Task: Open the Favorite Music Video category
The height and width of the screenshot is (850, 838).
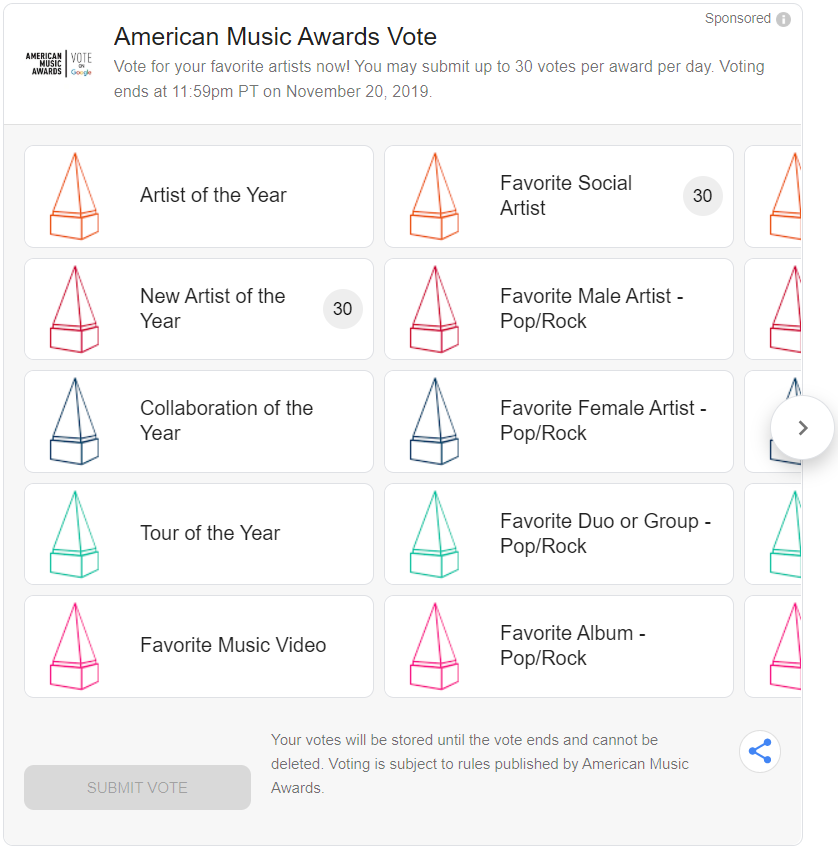Action: click(233, 646)
